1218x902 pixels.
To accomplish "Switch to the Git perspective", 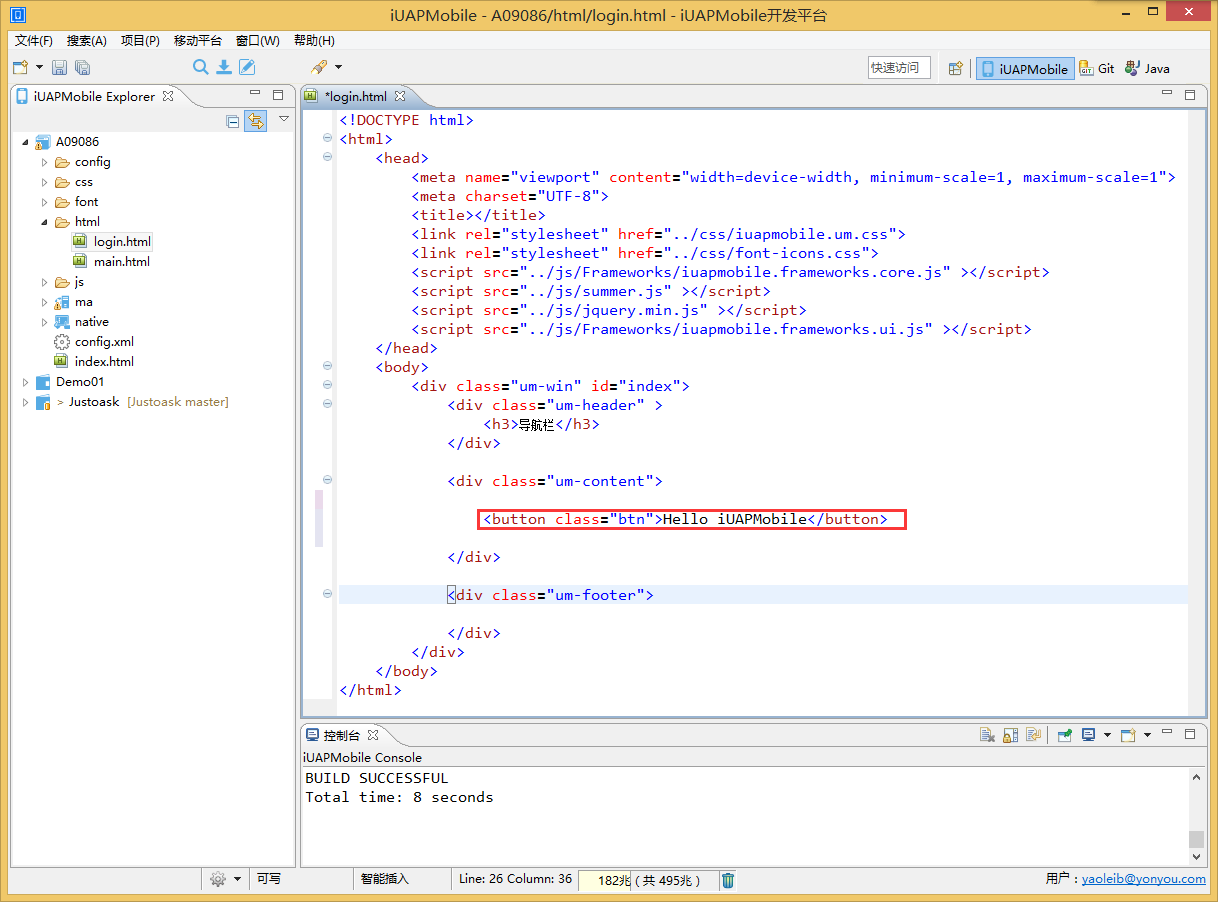I will pos(1097,69).
